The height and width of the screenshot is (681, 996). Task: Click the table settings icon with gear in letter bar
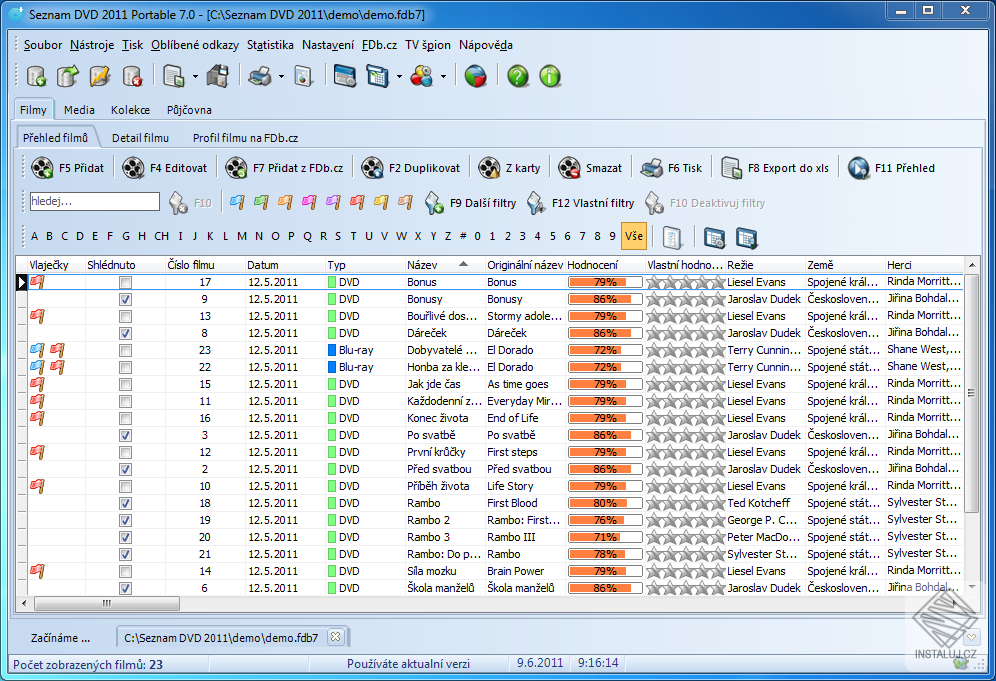tap(715, 238)
